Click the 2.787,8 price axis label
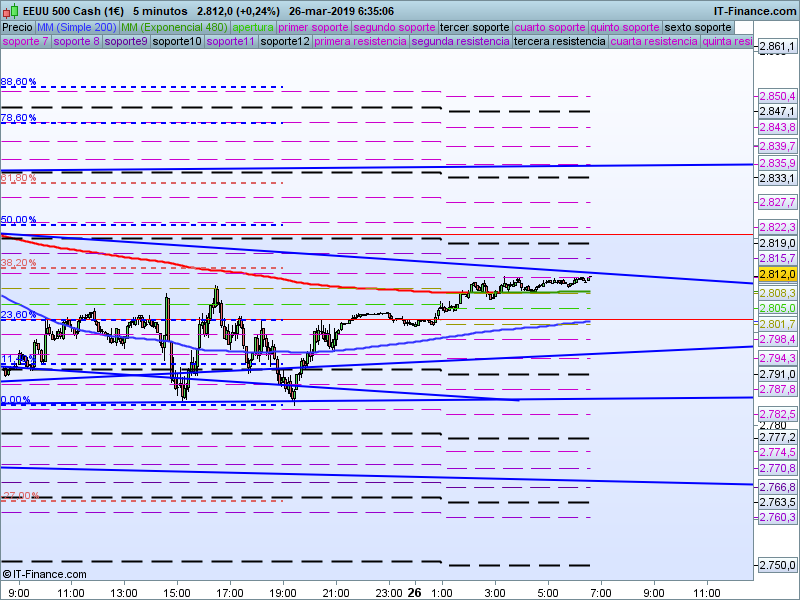The image size is (800, 600). 777,389
